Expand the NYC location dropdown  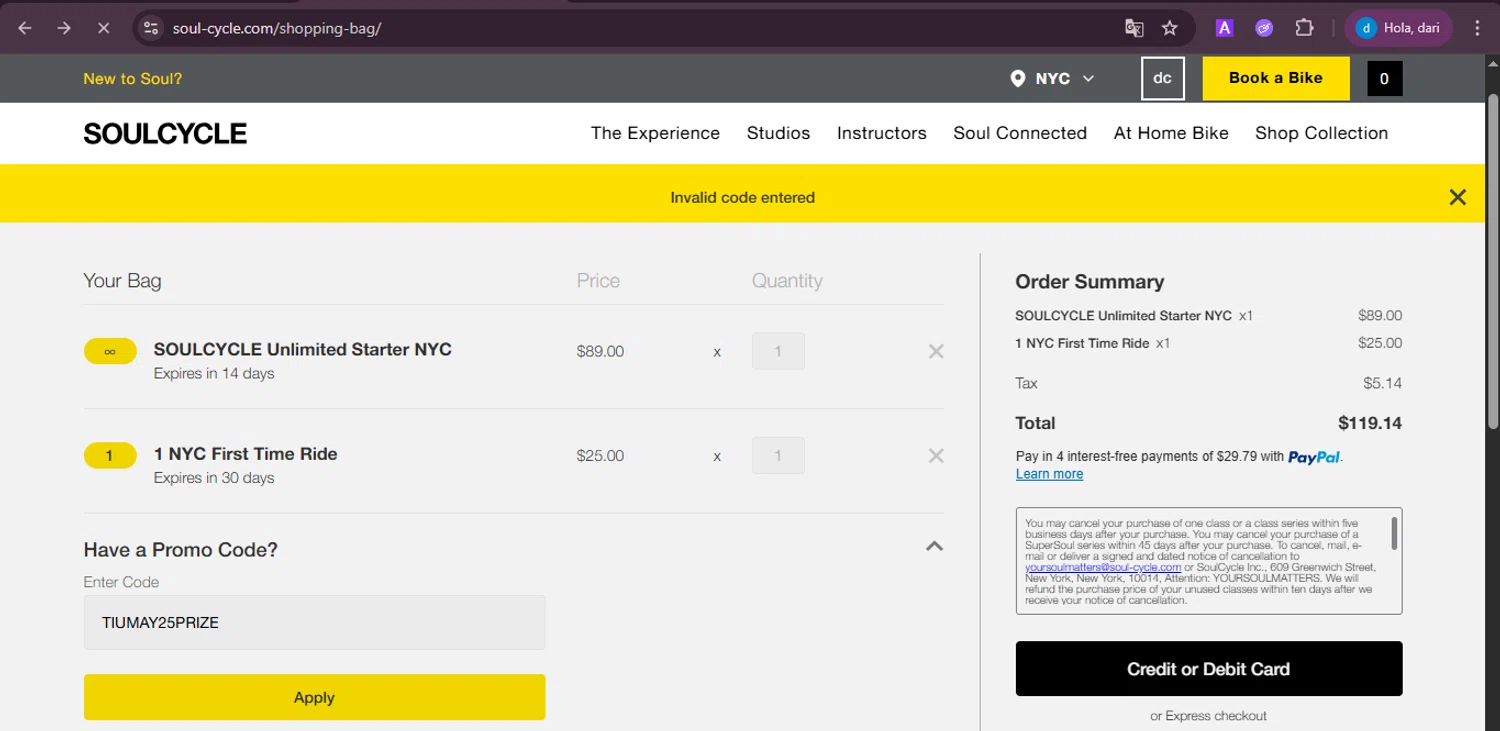click(1053, 79)
